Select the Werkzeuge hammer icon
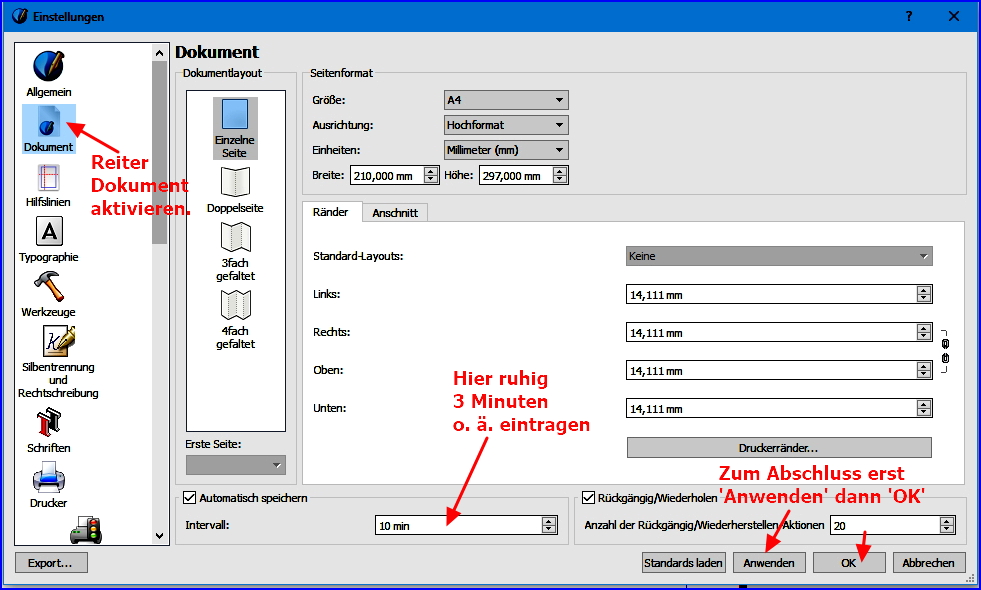981x590 pixels. coord(48,288)
